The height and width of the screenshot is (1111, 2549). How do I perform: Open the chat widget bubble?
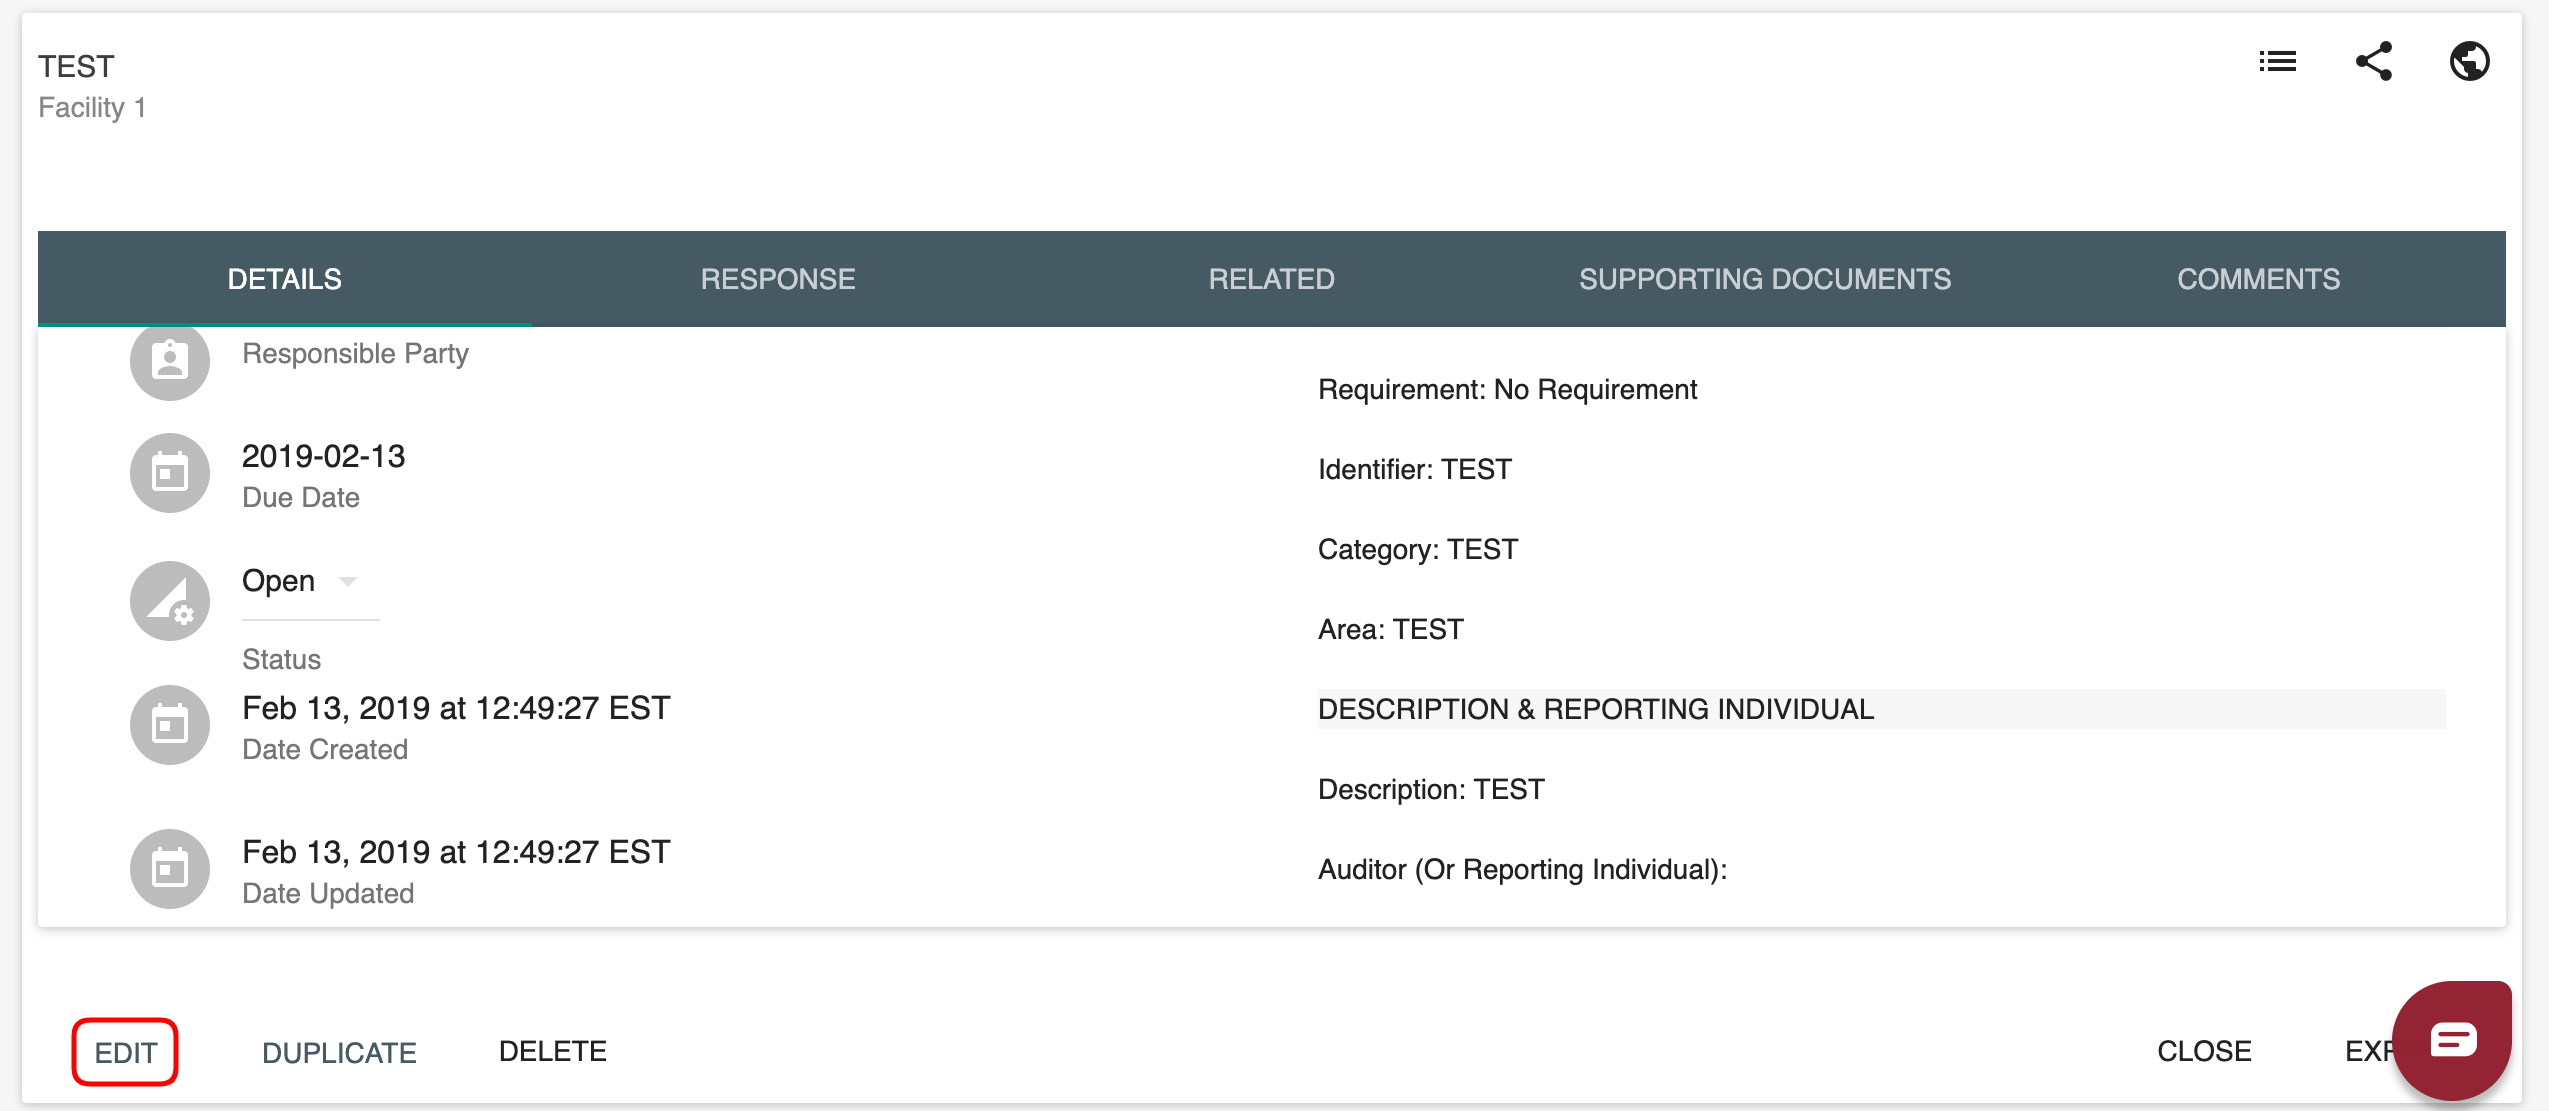pos(2452,1041)
